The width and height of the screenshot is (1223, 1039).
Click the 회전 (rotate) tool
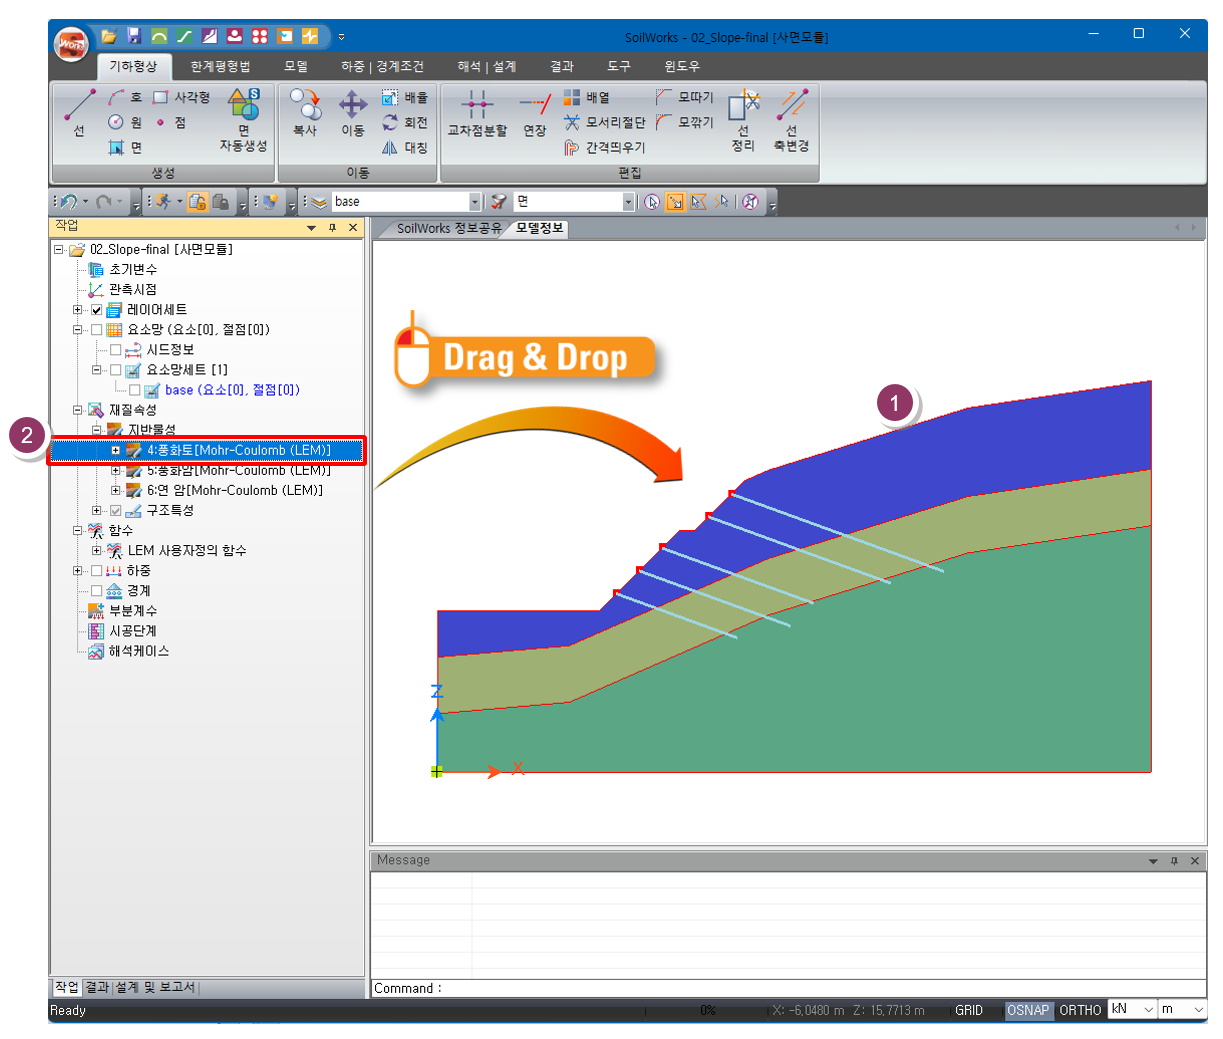pos(405,122)
